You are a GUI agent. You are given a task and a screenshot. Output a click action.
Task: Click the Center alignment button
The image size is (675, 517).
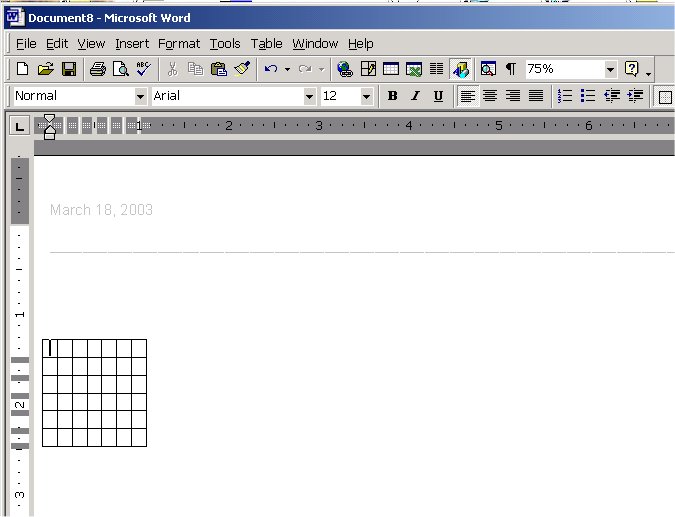490,96
